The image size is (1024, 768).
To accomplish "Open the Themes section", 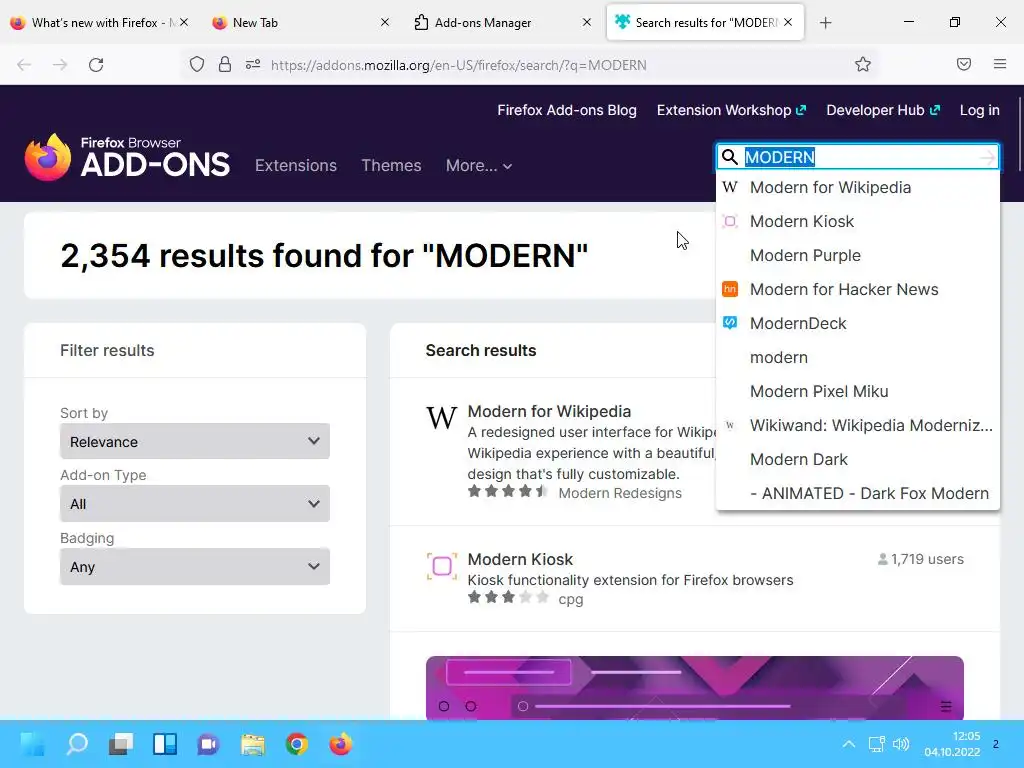I will [391, 165].
